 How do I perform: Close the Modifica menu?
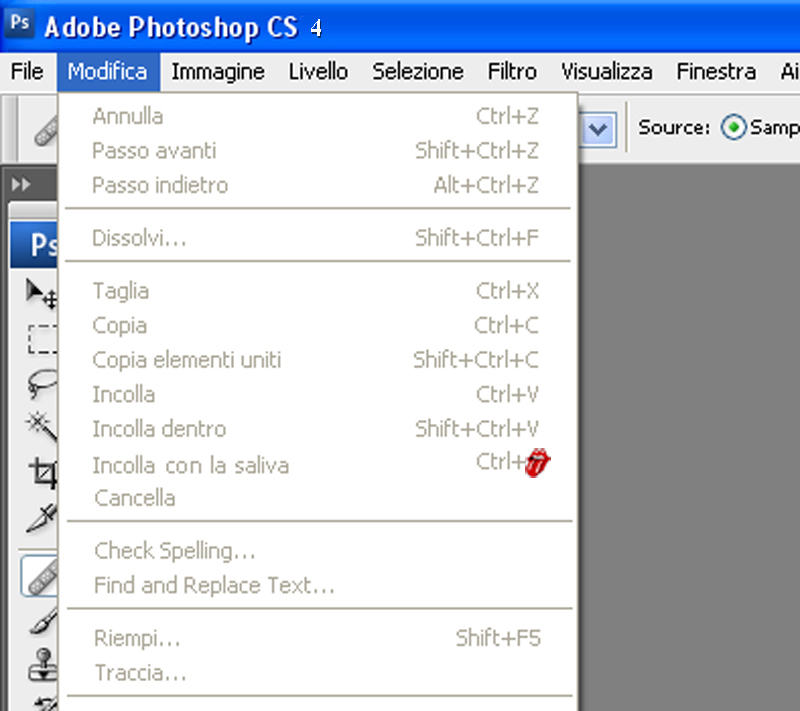coord(108,71)
